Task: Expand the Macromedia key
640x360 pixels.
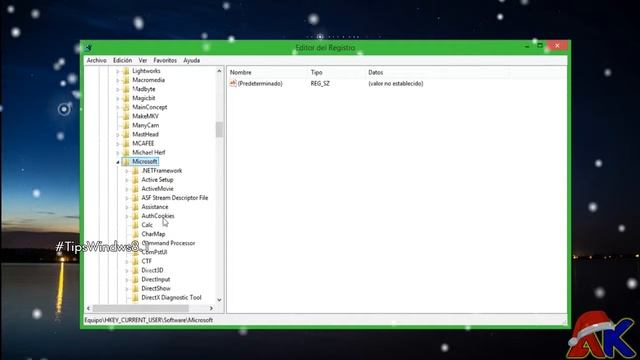Action: pyautogui.click(x=118, y=80)
